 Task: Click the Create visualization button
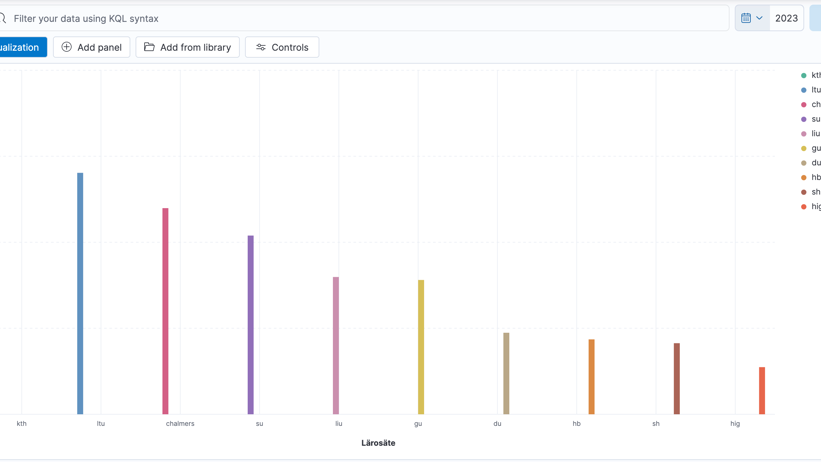tap(20, 47)
